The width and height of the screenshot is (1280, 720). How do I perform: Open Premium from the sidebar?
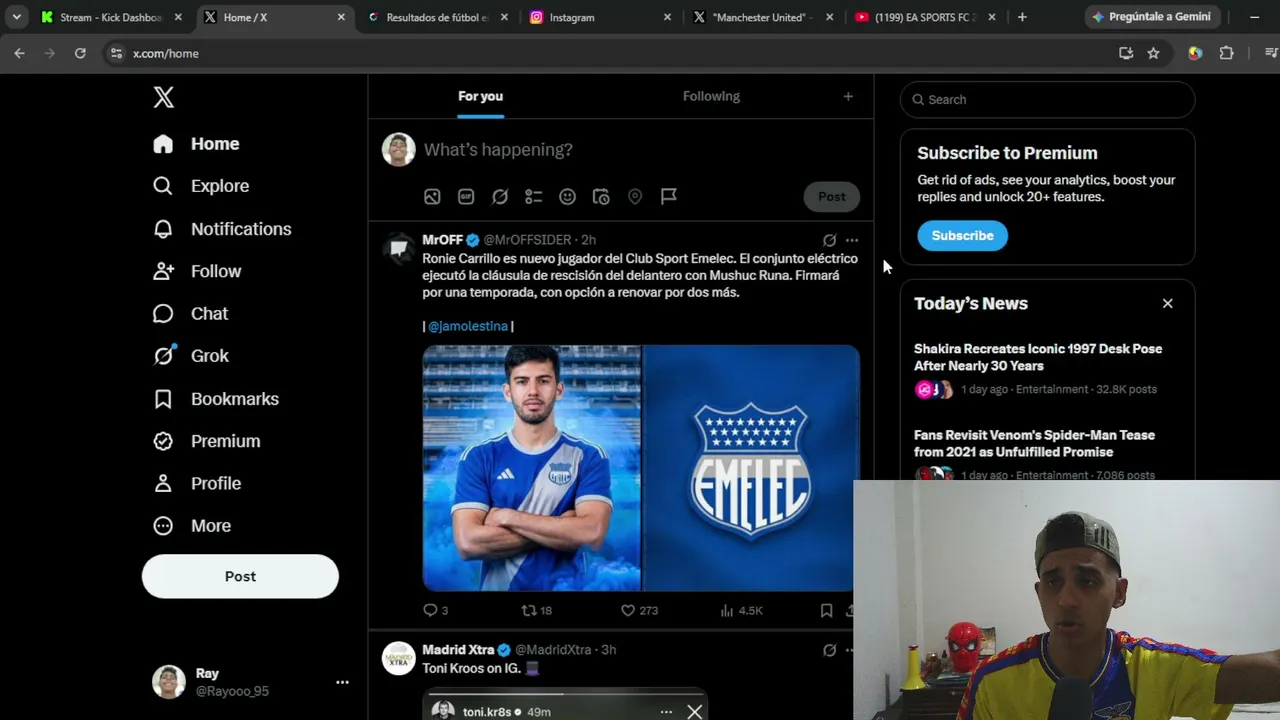(x=207, y=441)
